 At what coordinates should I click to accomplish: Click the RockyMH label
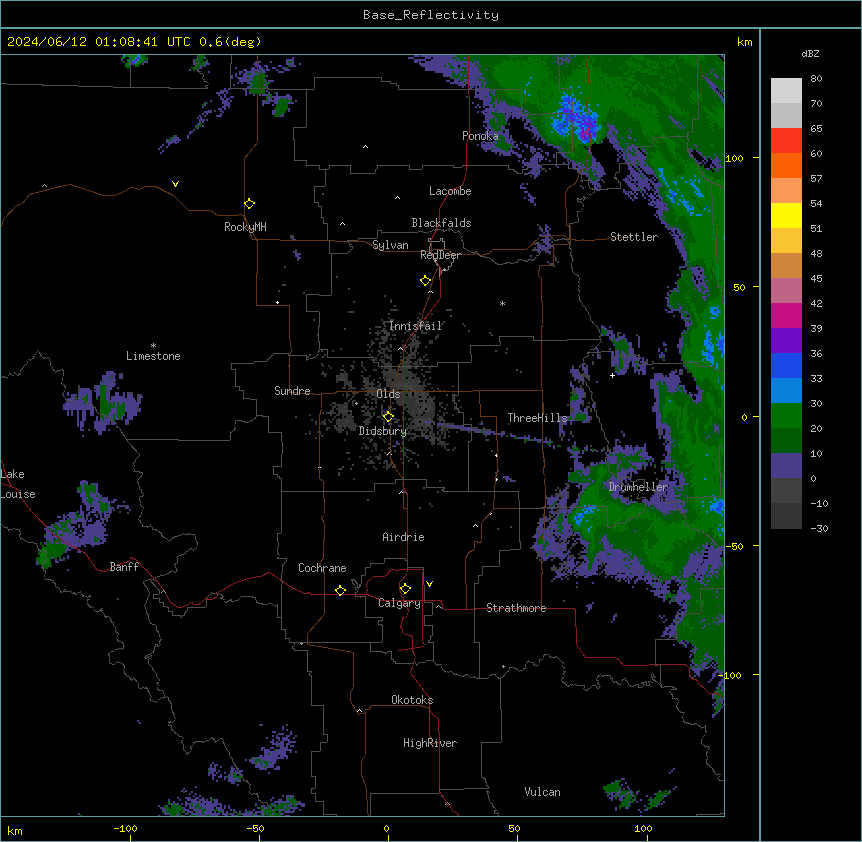pos(245,227)
